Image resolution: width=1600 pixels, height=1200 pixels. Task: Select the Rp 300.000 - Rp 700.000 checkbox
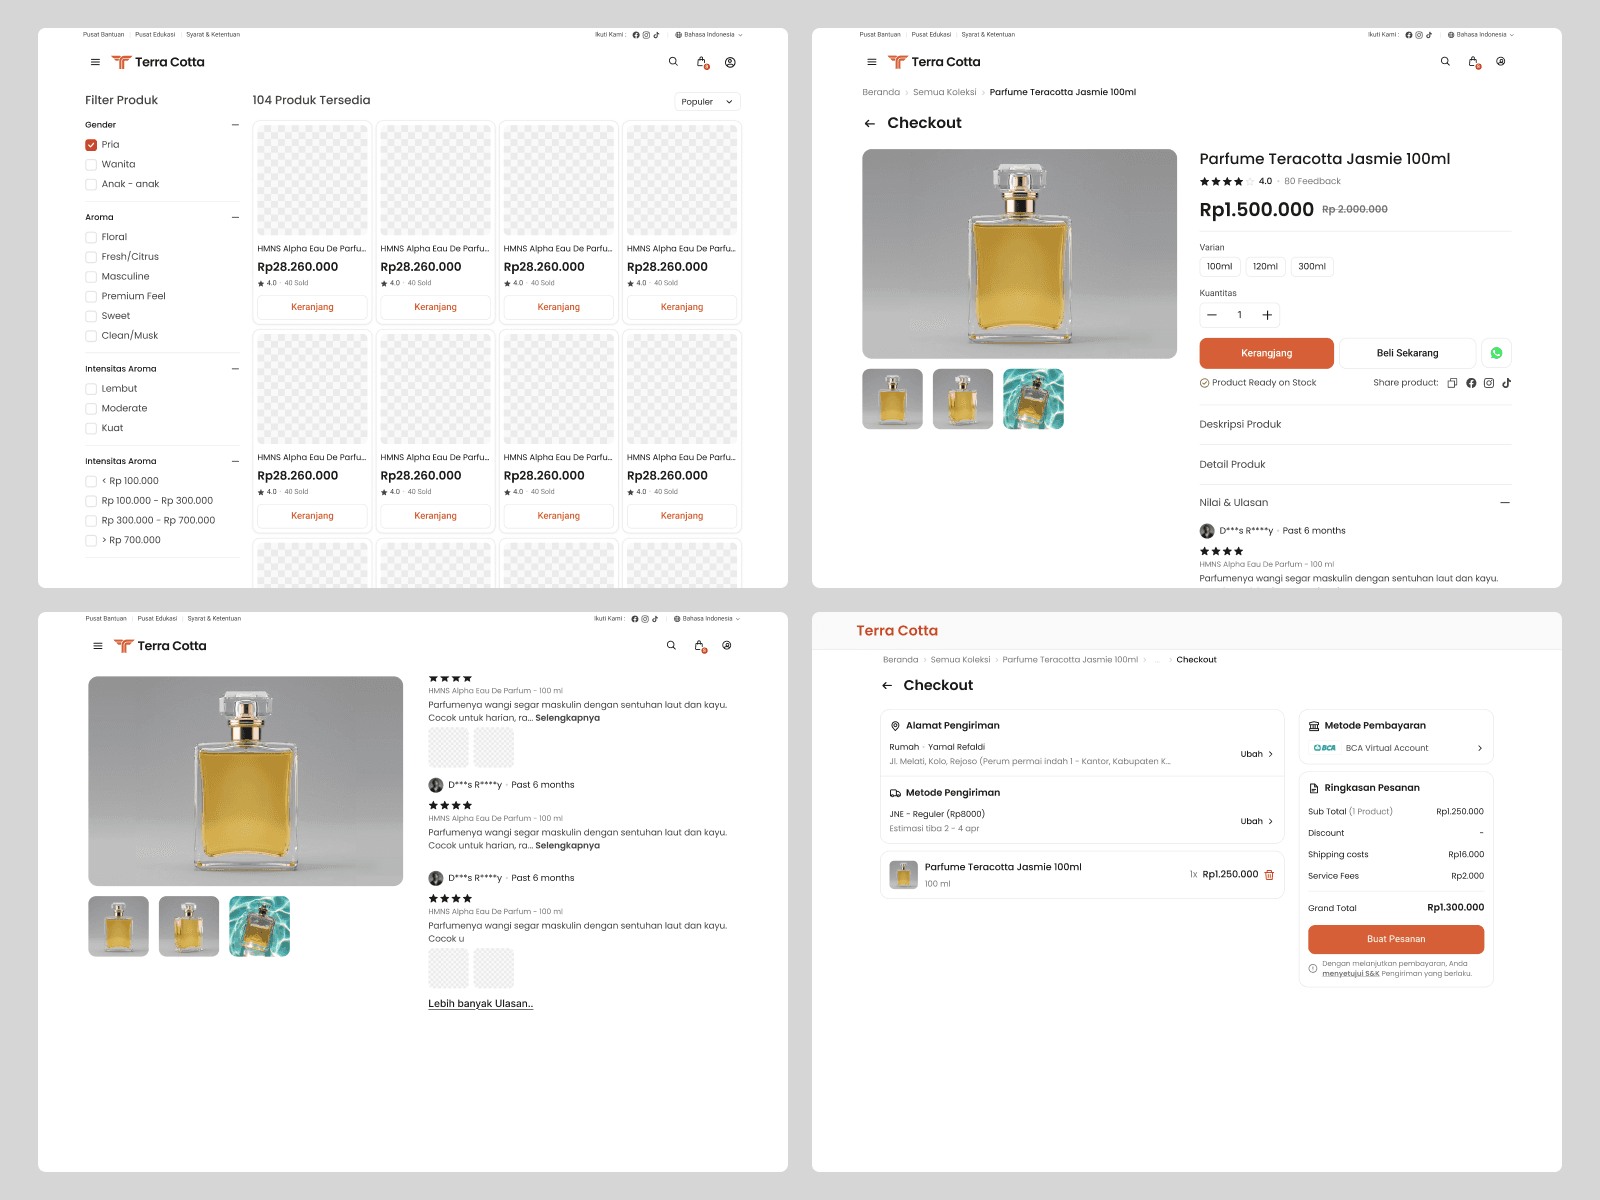click(x=91, y=521)
